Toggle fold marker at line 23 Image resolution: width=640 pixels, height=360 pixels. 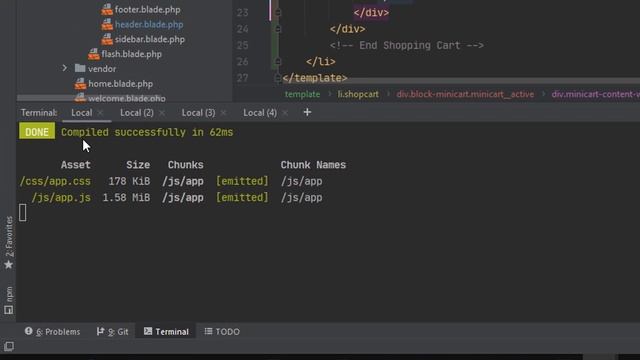click(x=278, y=13)
